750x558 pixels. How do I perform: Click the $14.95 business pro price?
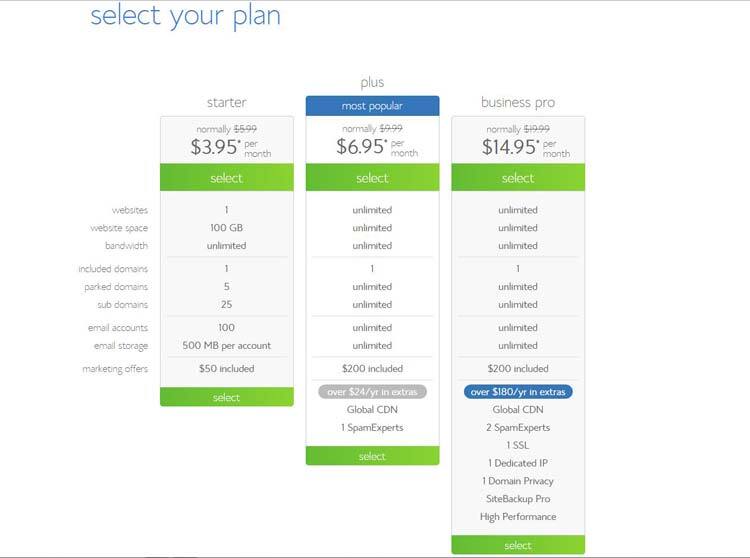[x=510, y=146]
